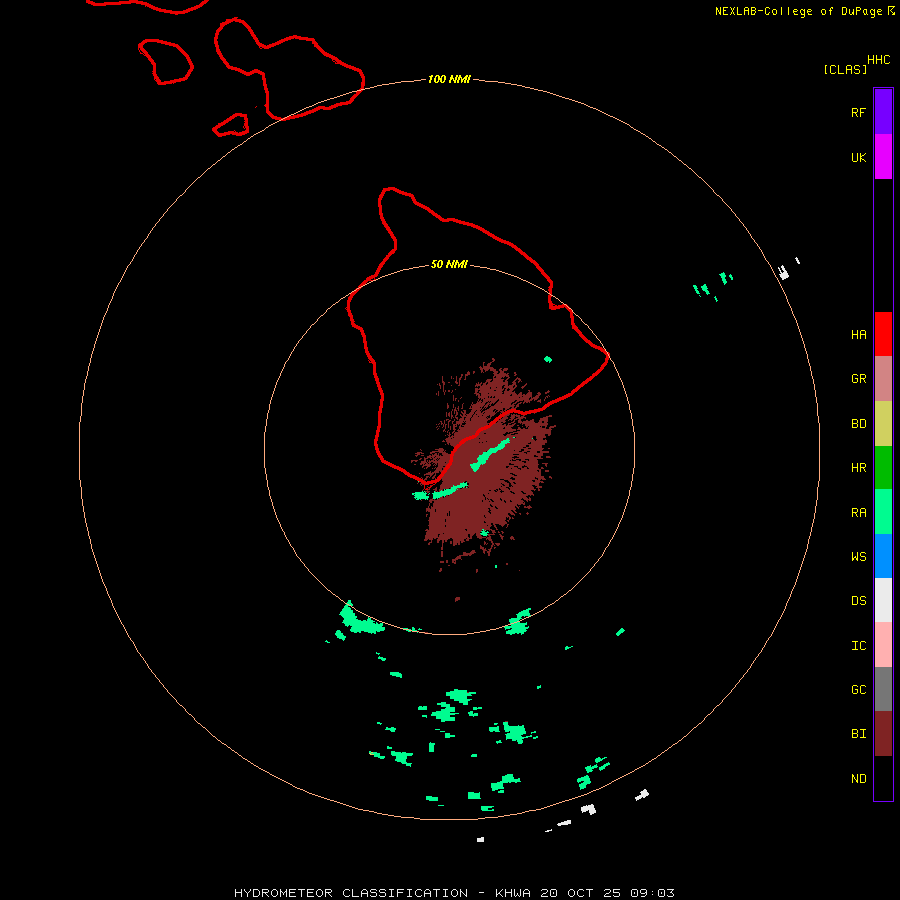Click the 'NEXLAB-College of DuPage' credit text
The height and width of the screenshot is (900, 900).
(800, 11)
